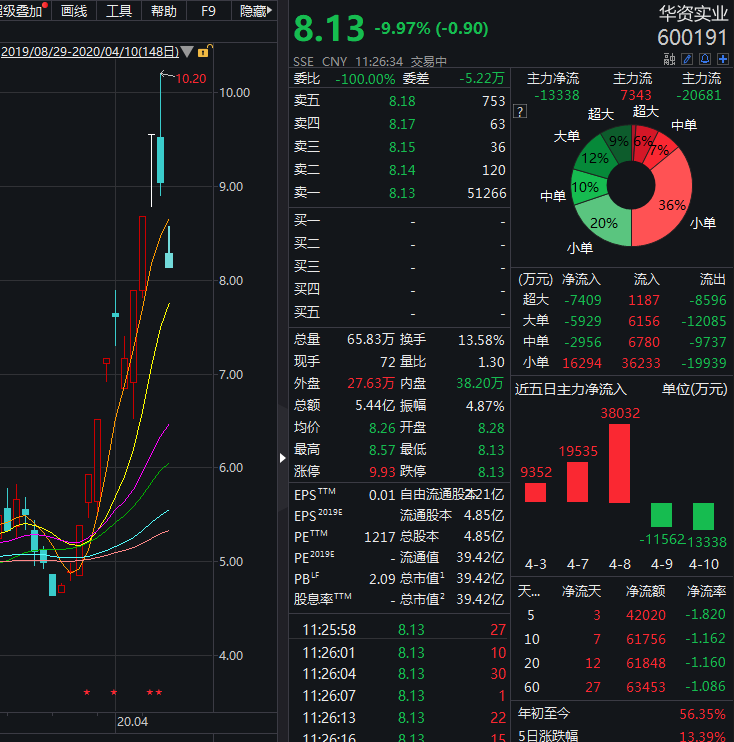Click the 委差 value -5.22万
Viewport: 734px width, 742px height.
[482, 78]
